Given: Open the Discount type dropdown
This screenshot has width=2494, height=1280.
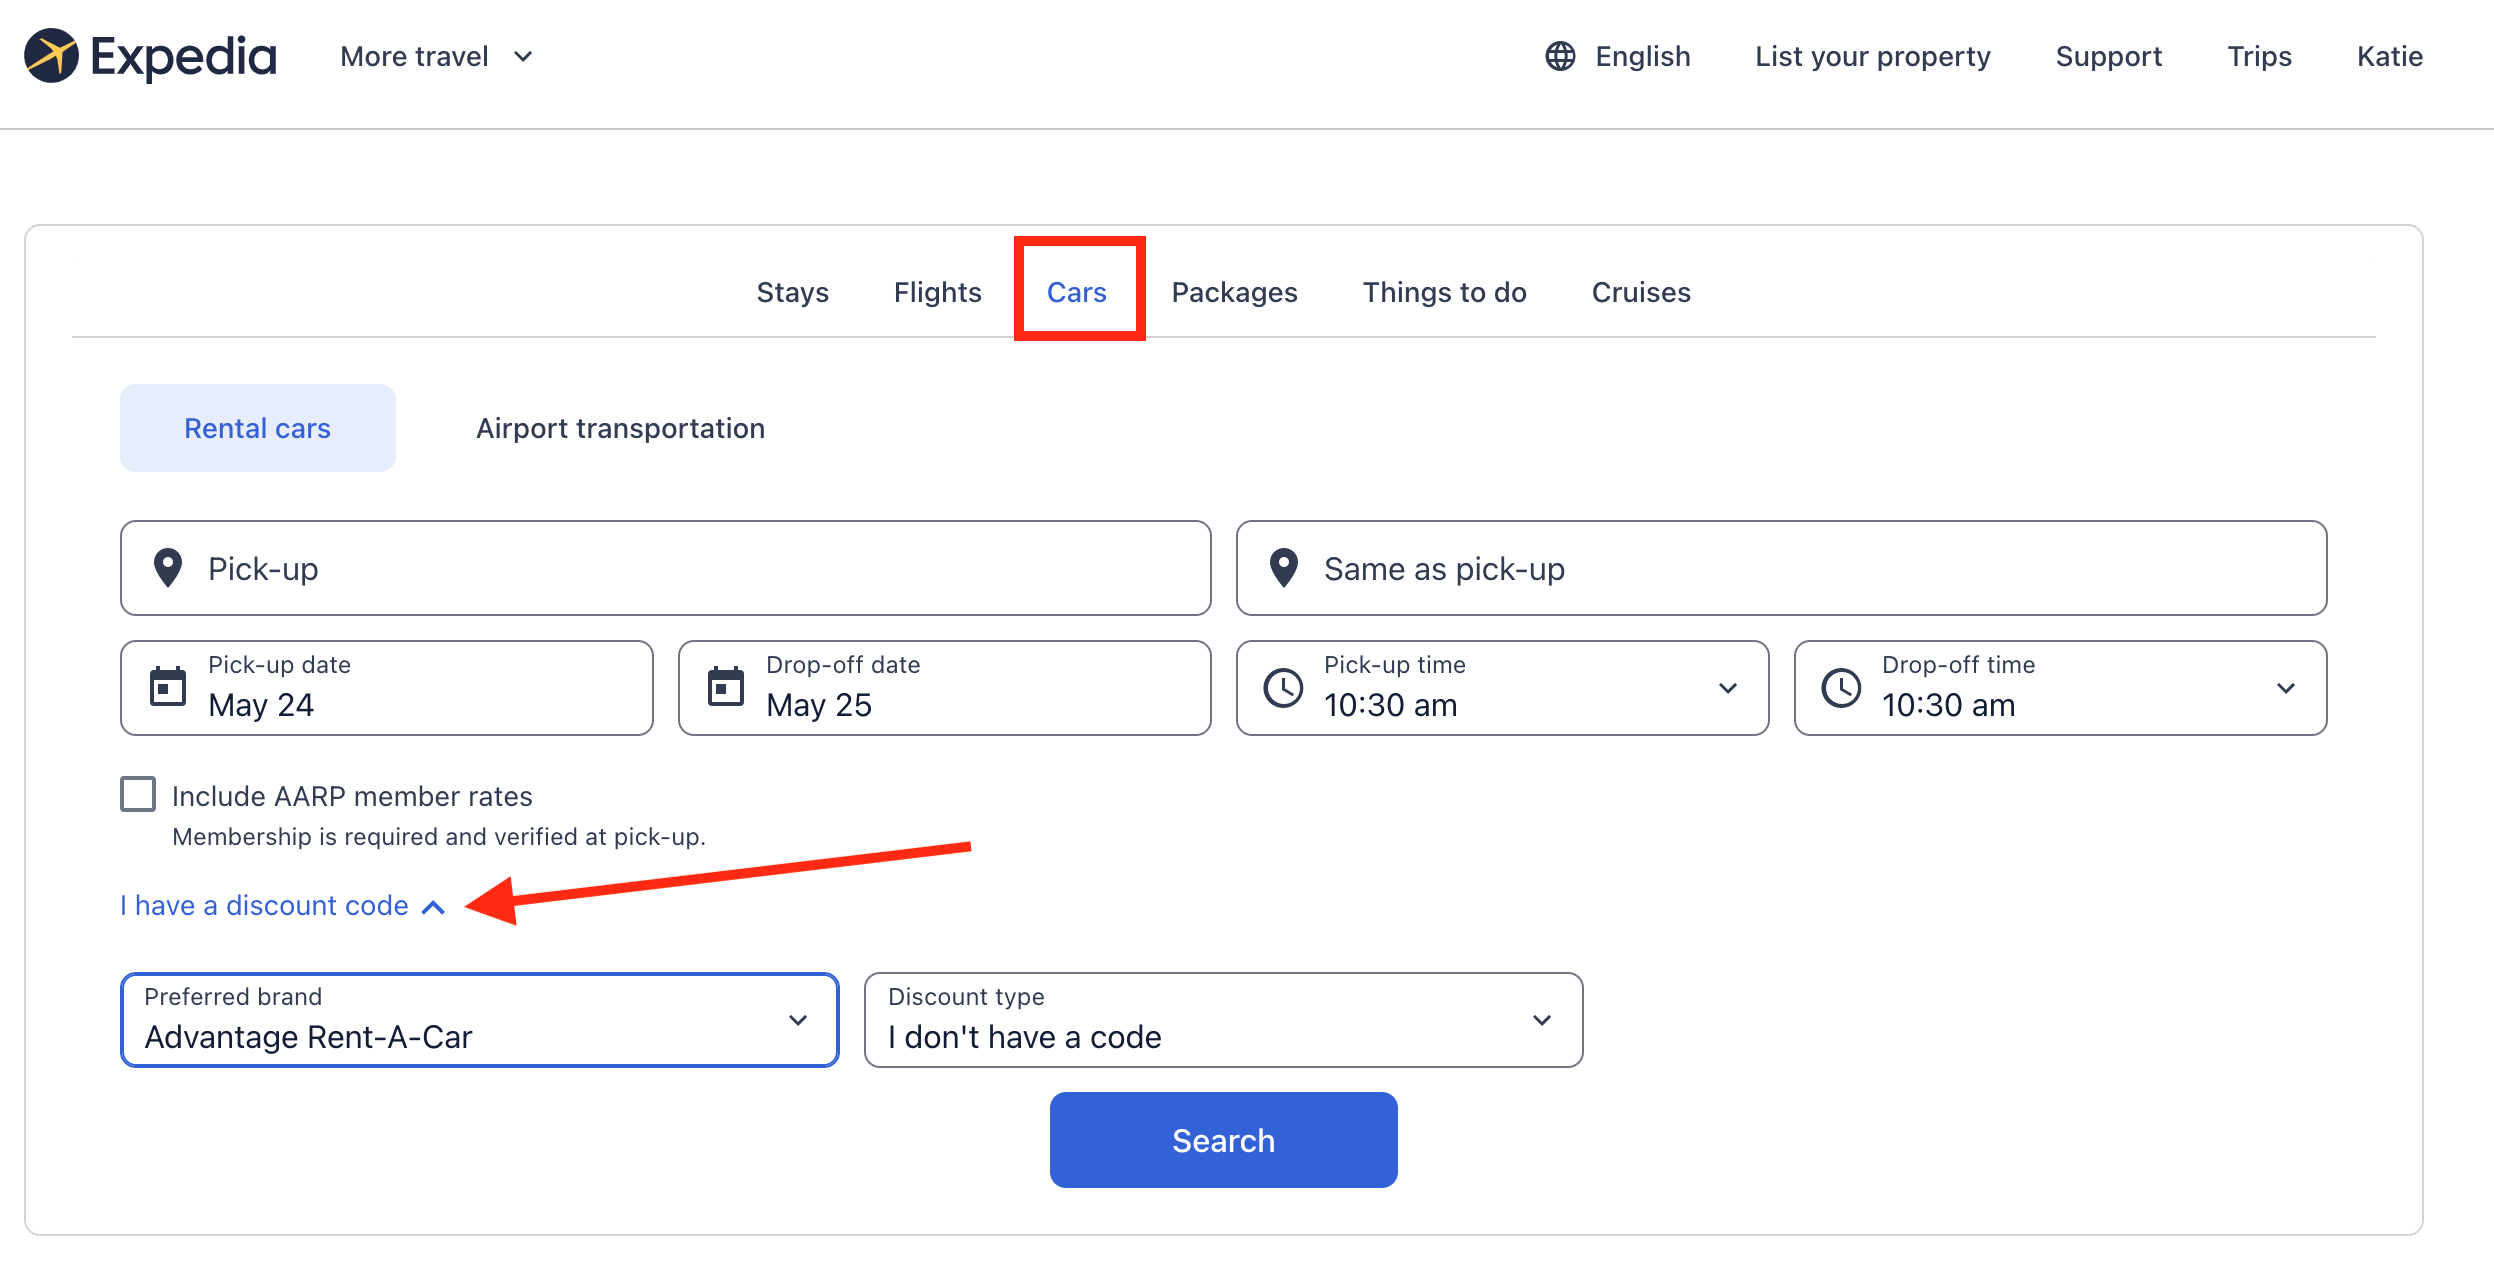Looking at the screenshot, I should click(x=1222, y=1020).
